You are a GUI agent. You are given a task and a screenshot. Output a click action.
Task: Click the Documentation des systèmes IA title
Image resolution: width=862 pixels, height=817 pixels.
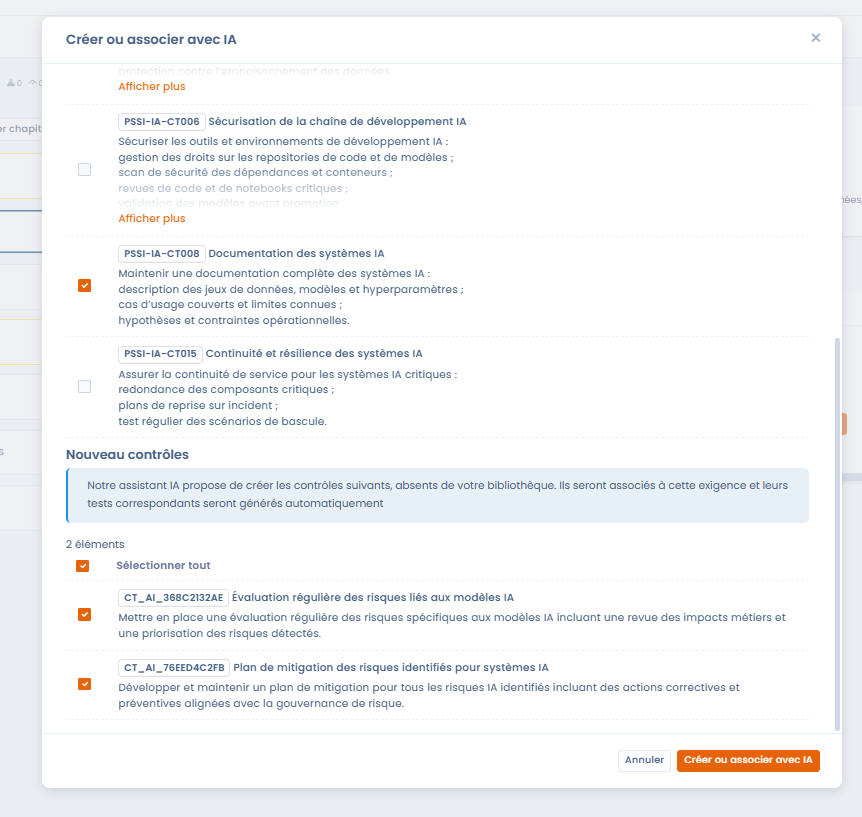(296, 254)
